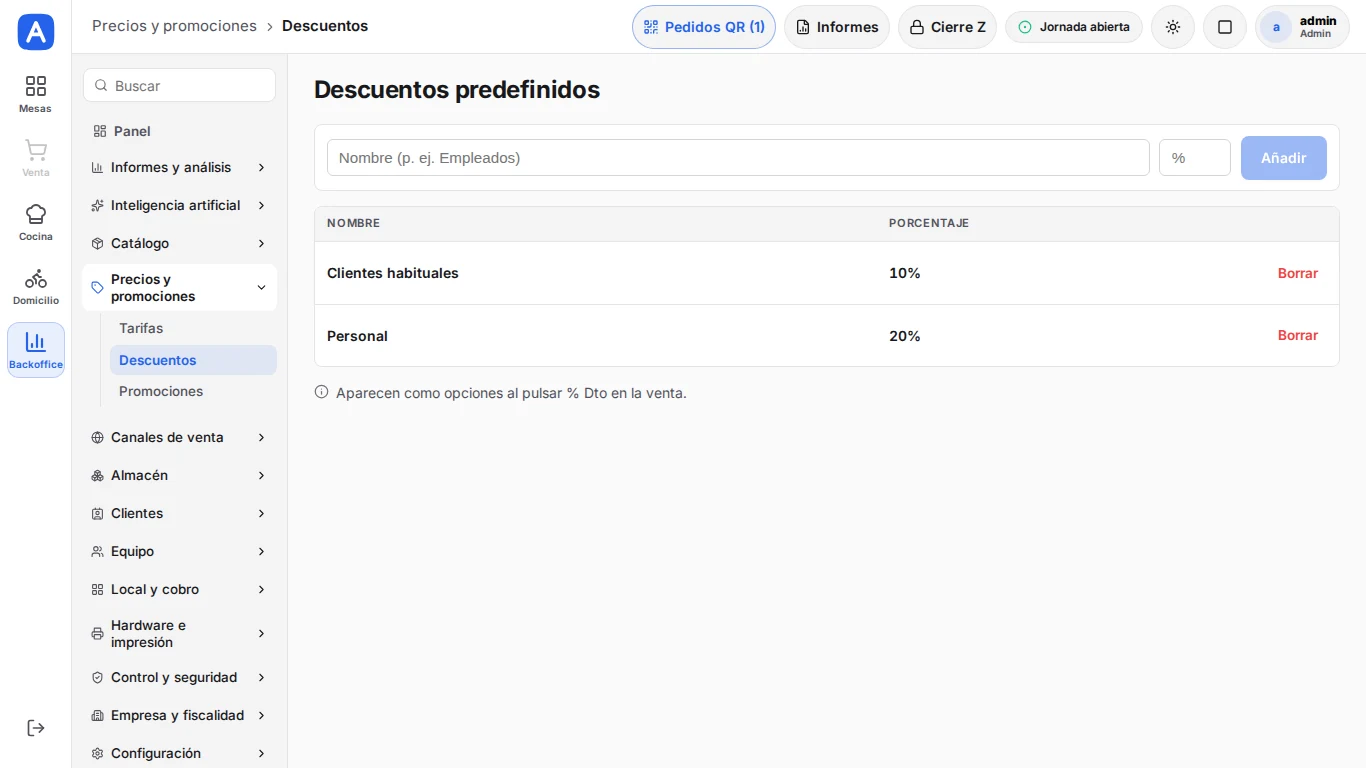Expand Canales de venta section
The height and width of the screenshot is (768, 1366).
(179, 437)
